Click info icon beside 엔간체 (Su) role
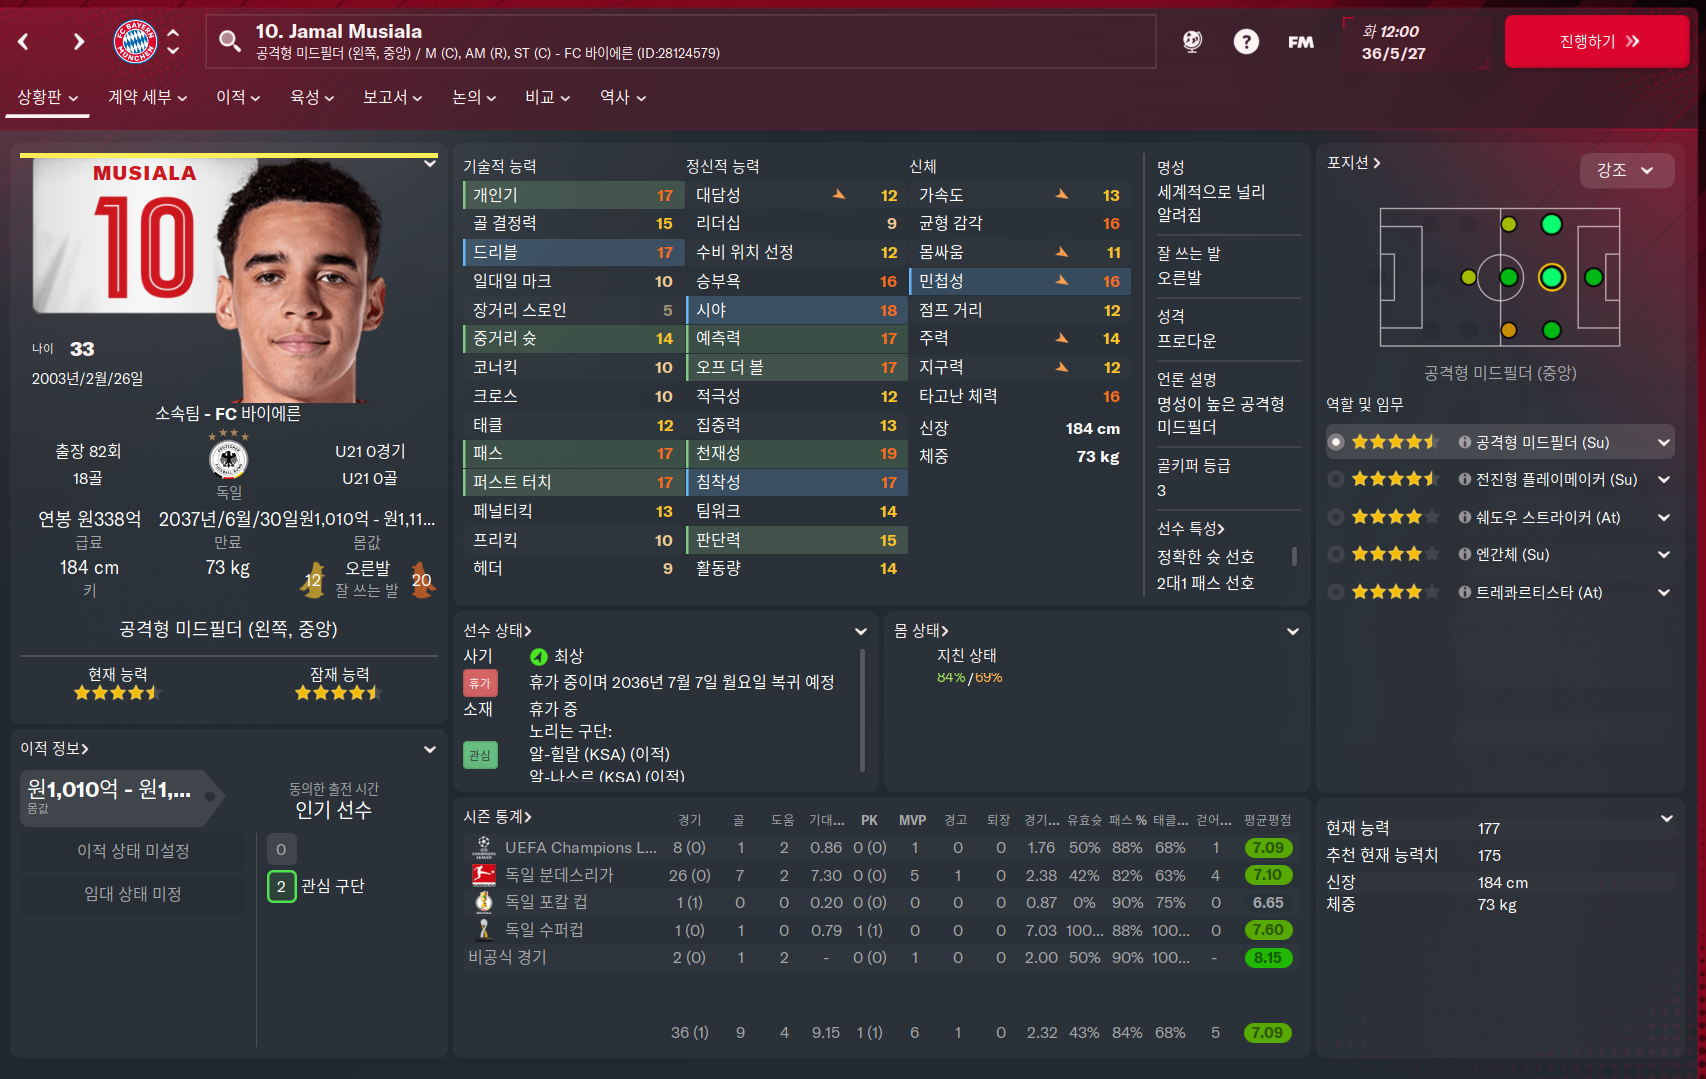This screenshot has width=1706, height=1079. (1465, 554)
